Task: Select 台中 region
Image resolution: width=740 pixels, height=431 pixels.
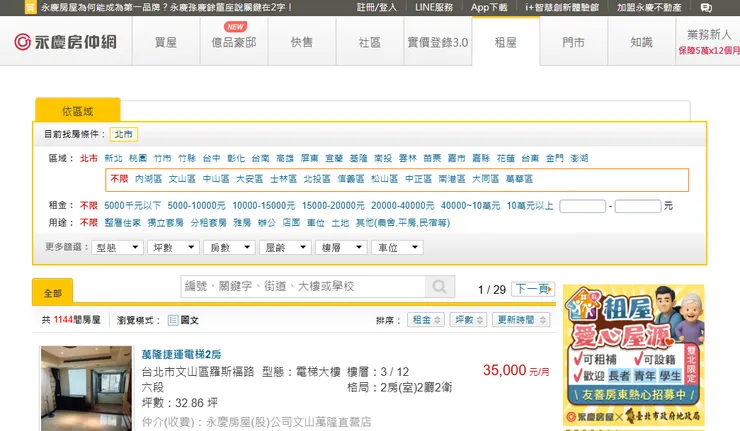Action: (211, 158)
